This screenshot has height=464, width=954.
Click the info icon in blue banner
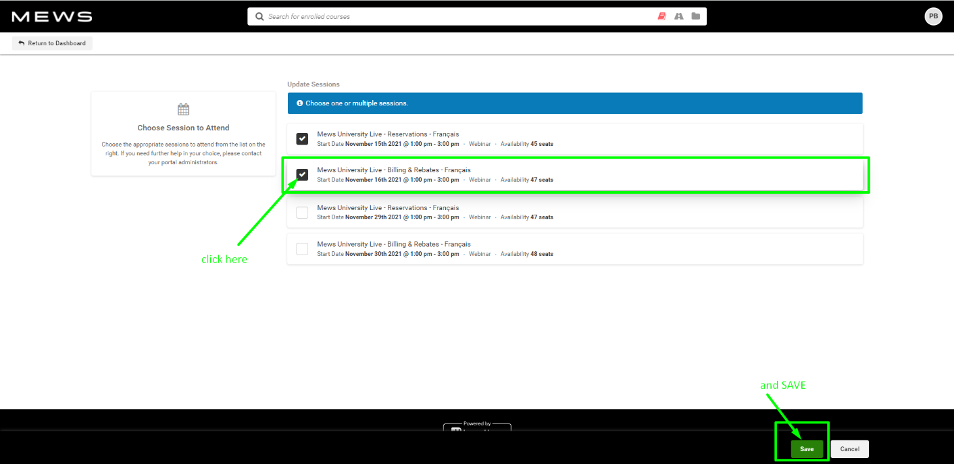coord(299,103)
